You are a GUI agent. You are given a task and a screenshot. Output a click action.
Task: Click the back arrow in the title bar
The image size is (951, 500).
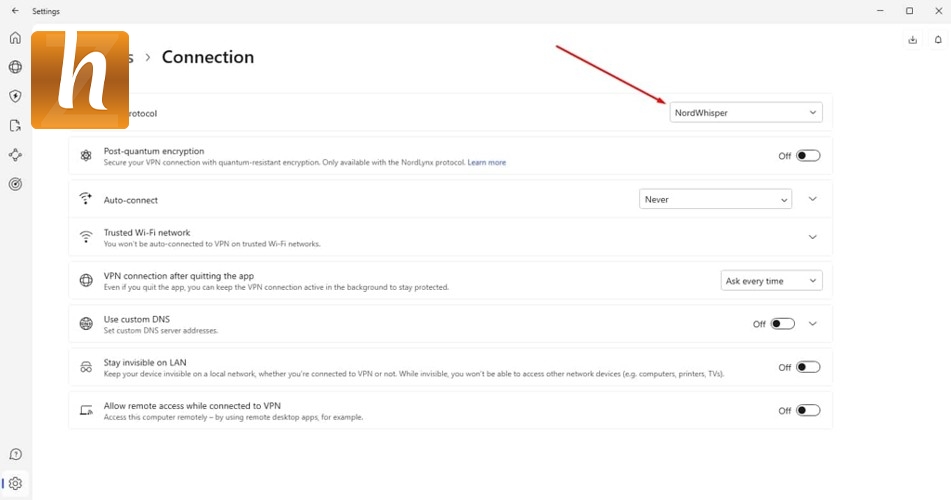point(15,11)
